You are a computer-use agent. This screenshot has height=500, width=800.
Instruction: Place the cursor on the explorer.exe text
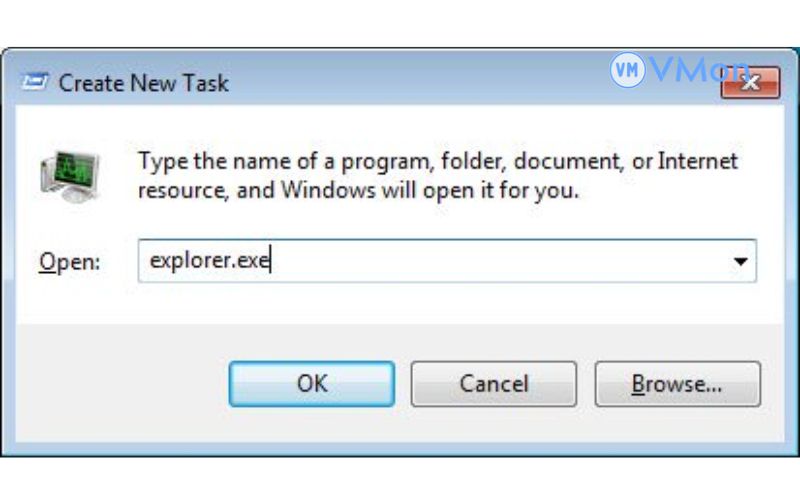[x=210, y=262]
